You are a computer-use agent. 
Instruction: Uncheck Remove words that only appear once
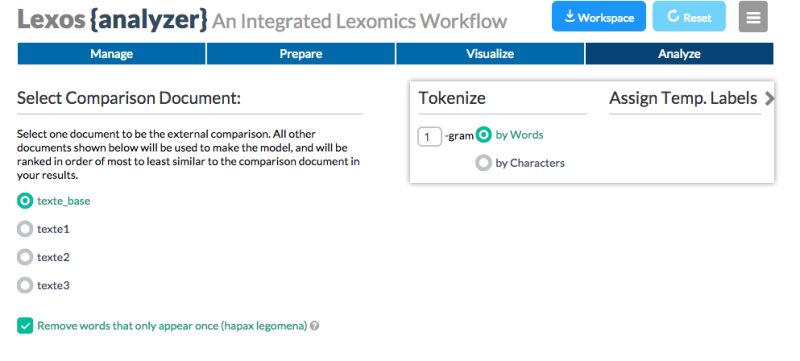coord(24,325)
